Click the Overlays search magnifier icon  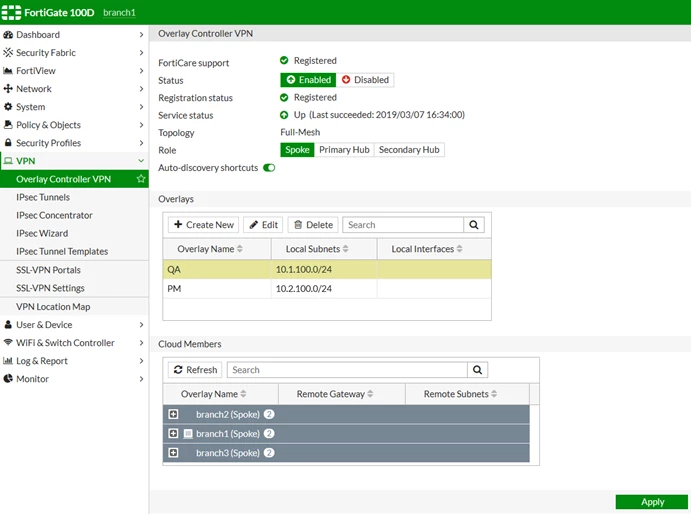(x=474, y=225)
